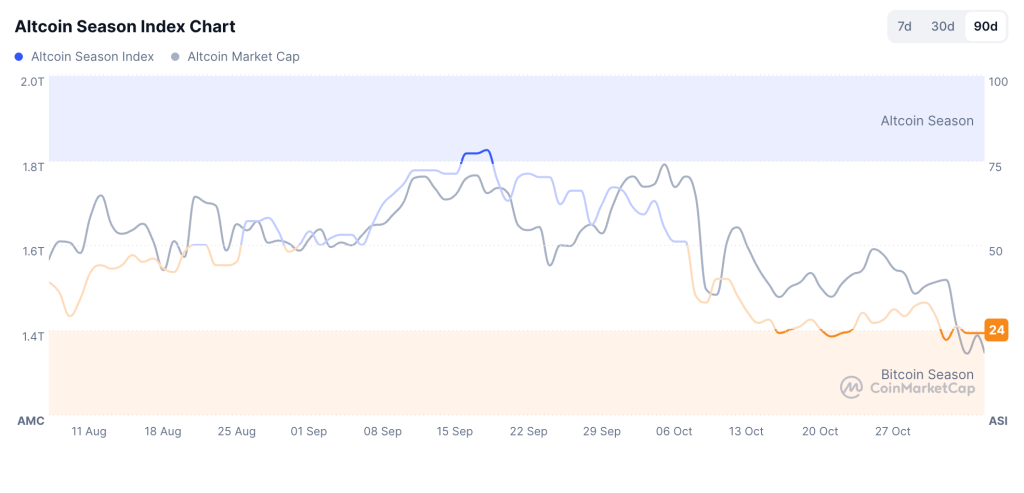This screenshot has height=493, width=1024.
Task: Select the 30d time range tab
Action: 943,27
